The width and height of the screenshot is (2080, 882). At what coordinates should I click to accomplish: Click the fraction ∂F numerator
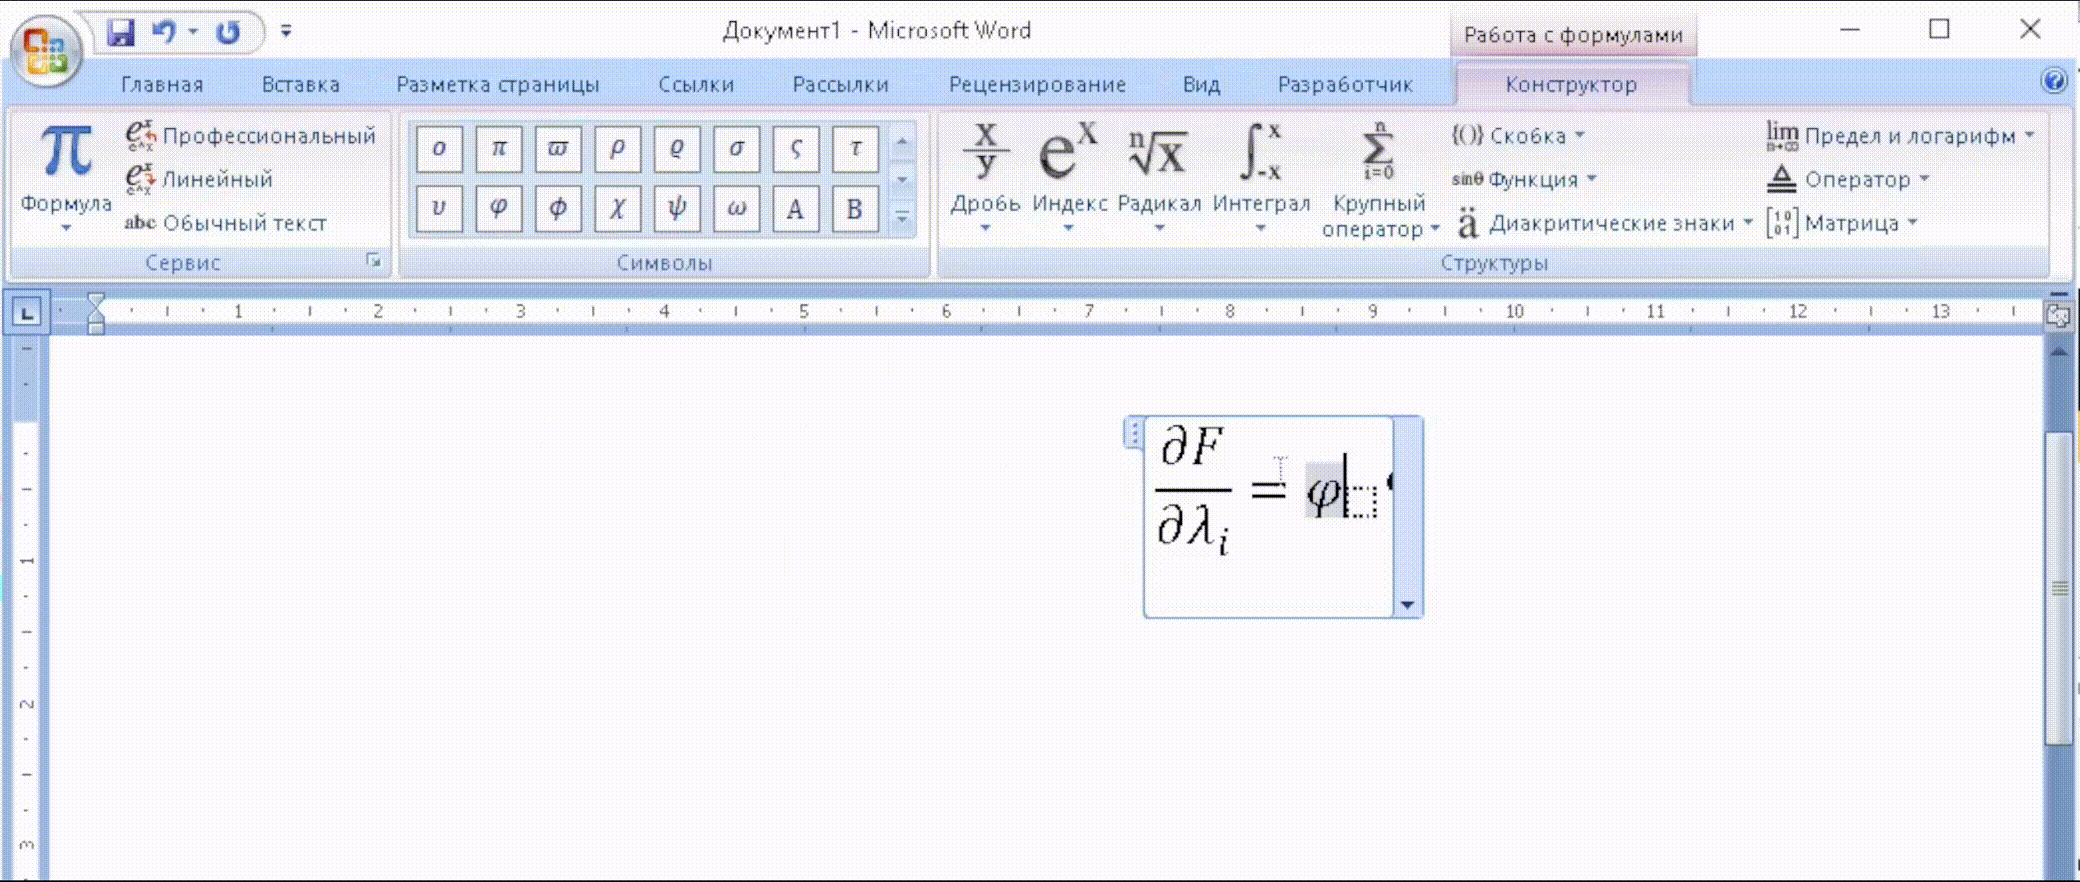pos(1192,447)
